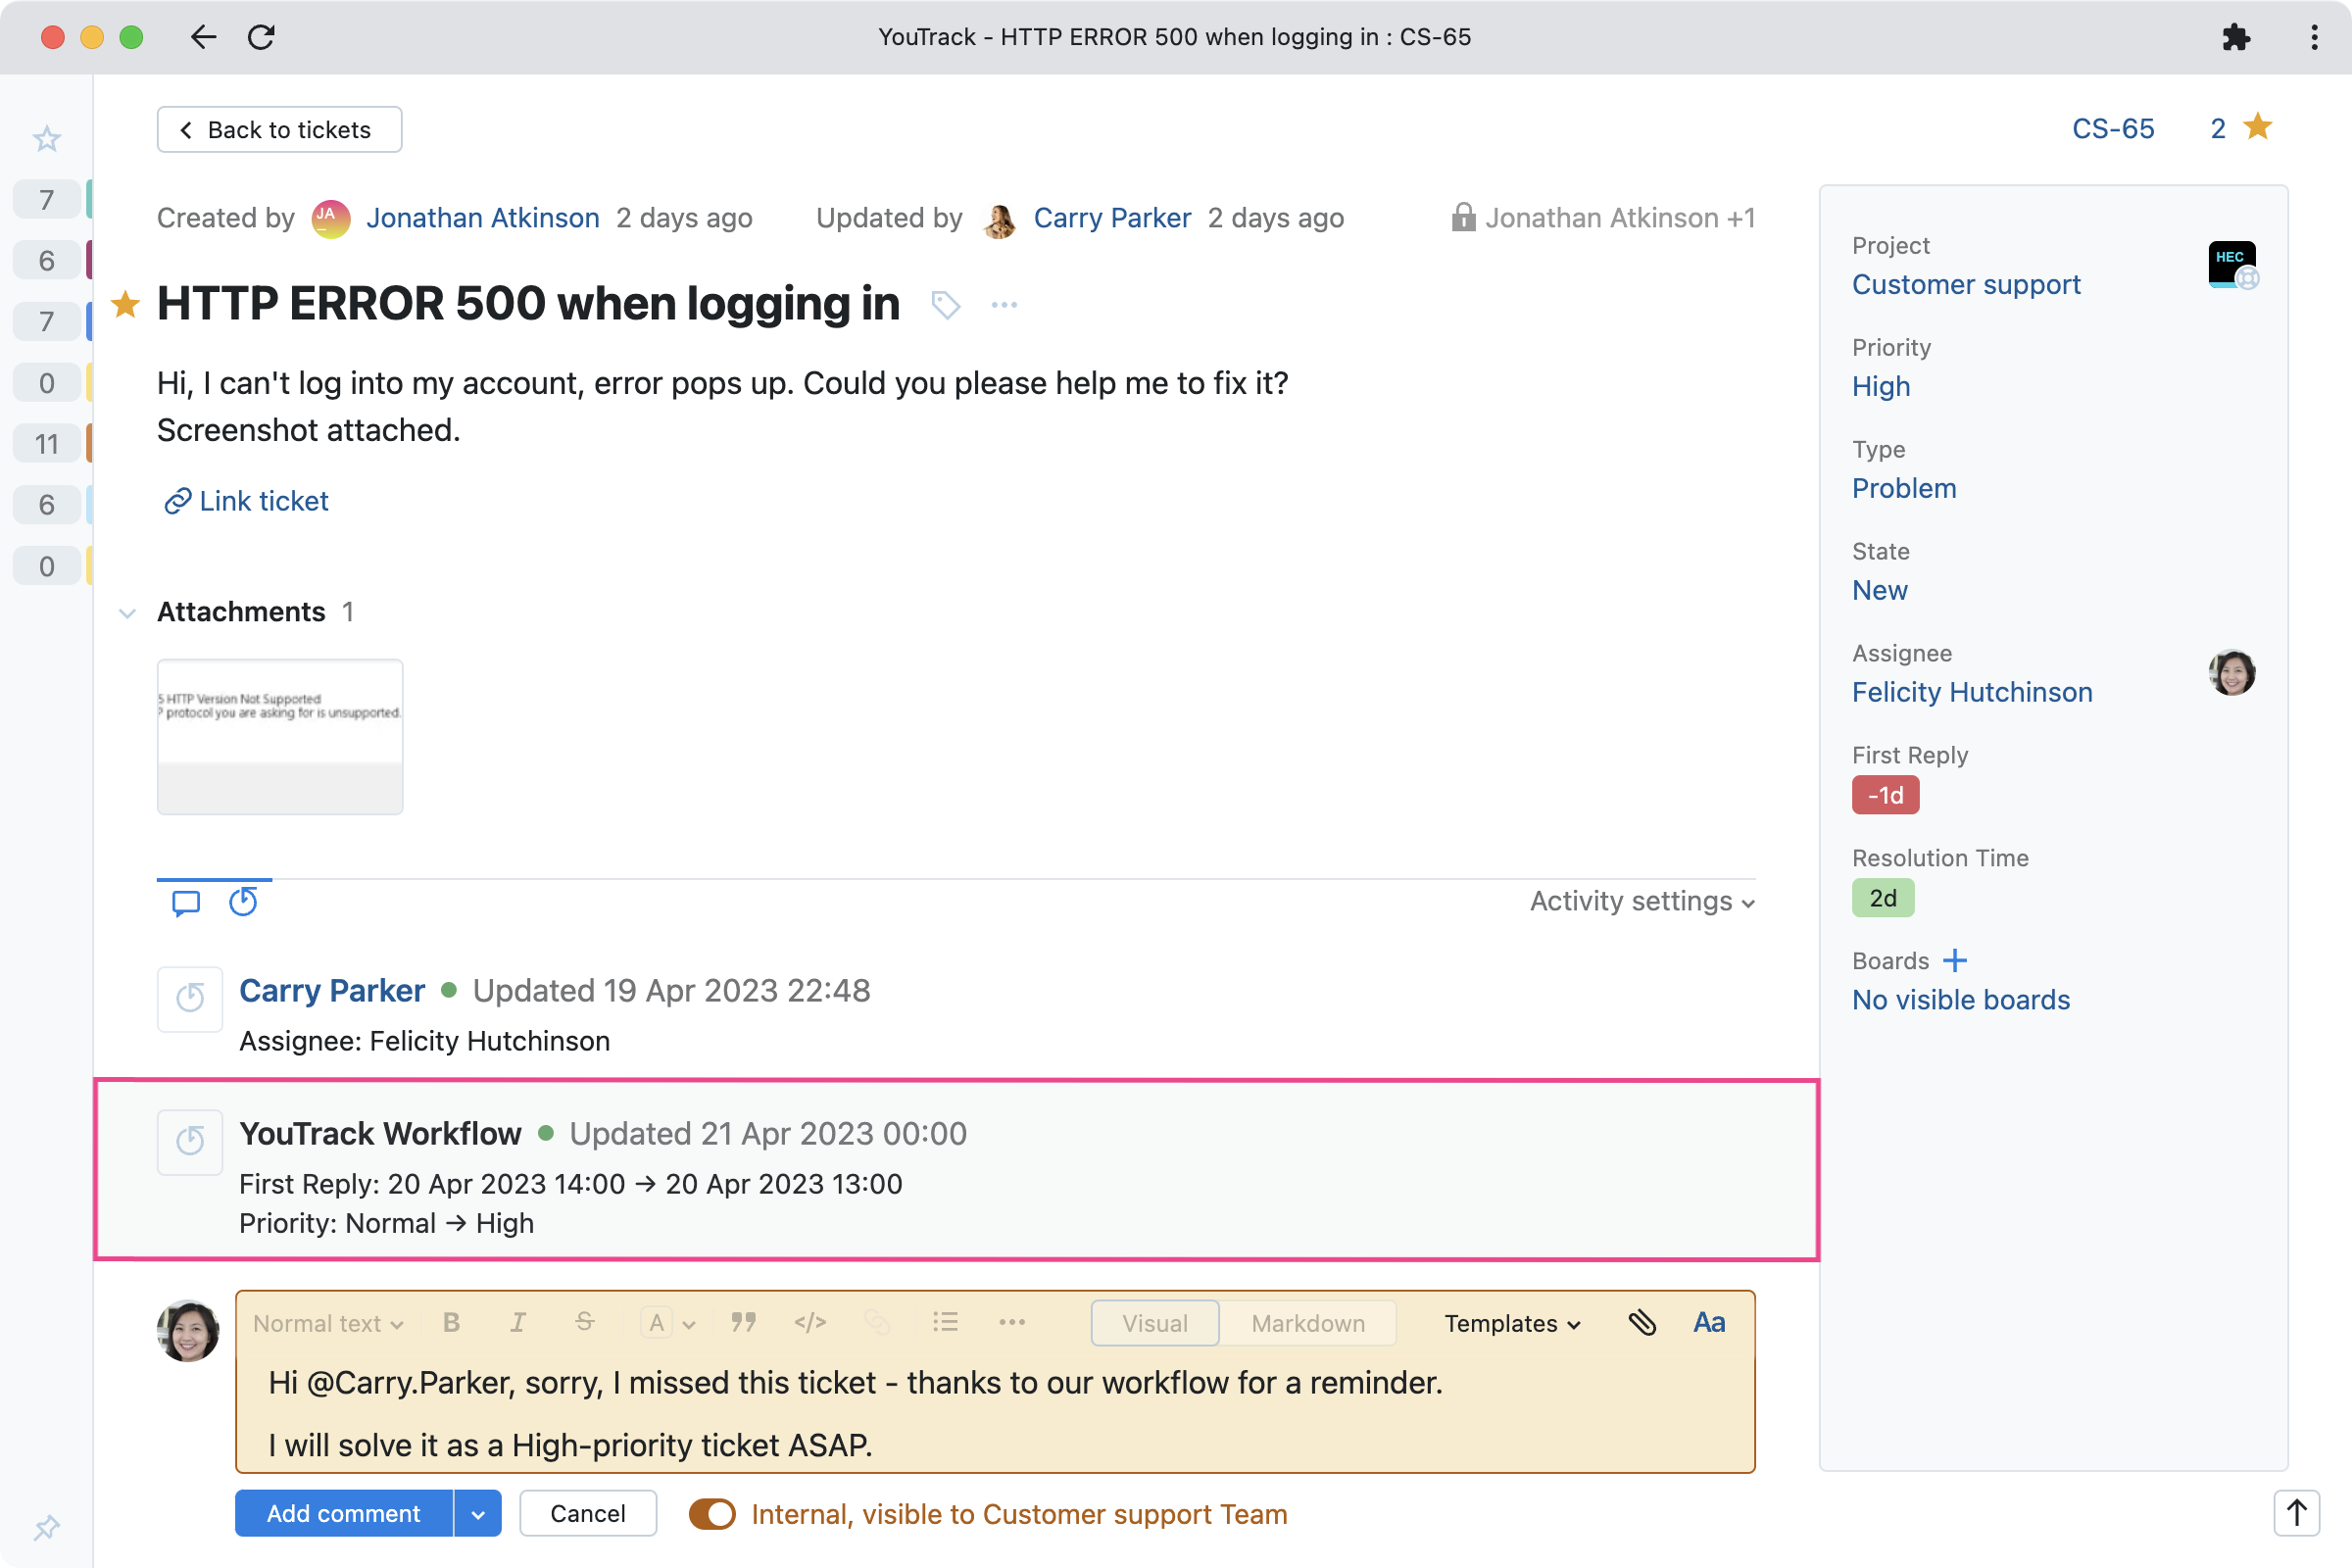The image size is (2352, 1568).
Task: Click the Jonathan Atkinson +1 visibility label
Action: (1620, 218)
